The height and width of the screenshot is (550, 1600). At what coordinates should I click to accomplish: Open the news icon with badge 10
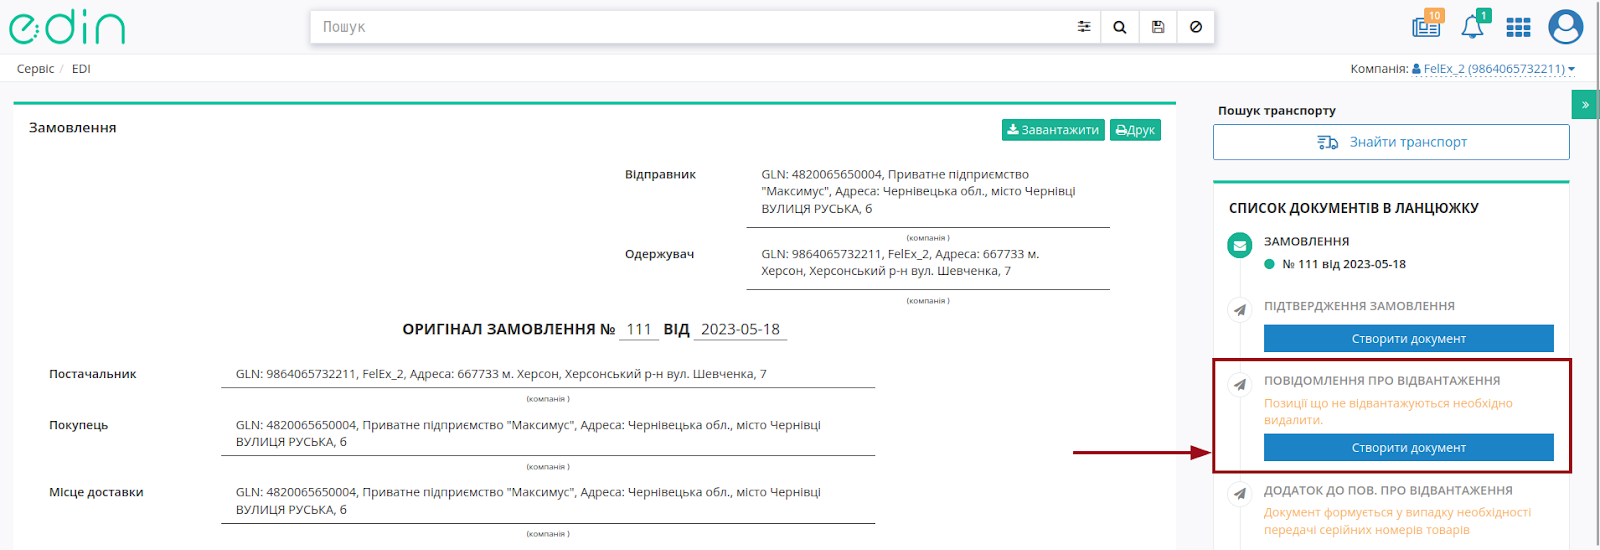pos(1427,26)
